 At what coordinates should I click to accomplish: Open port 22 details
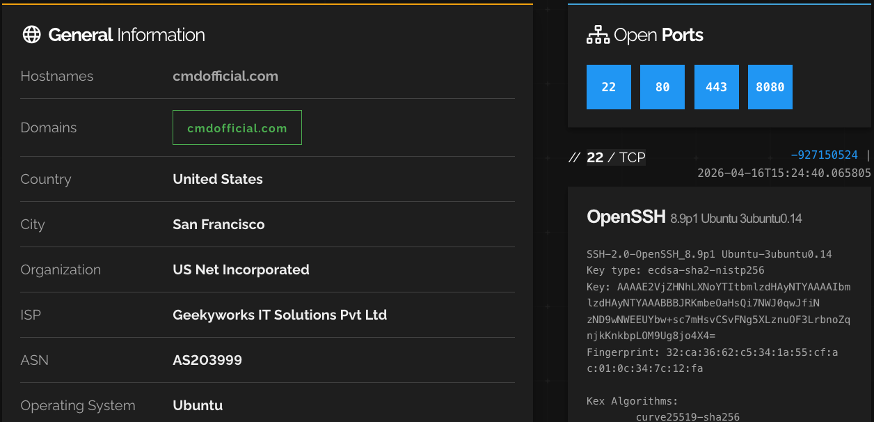click(609, 87)
